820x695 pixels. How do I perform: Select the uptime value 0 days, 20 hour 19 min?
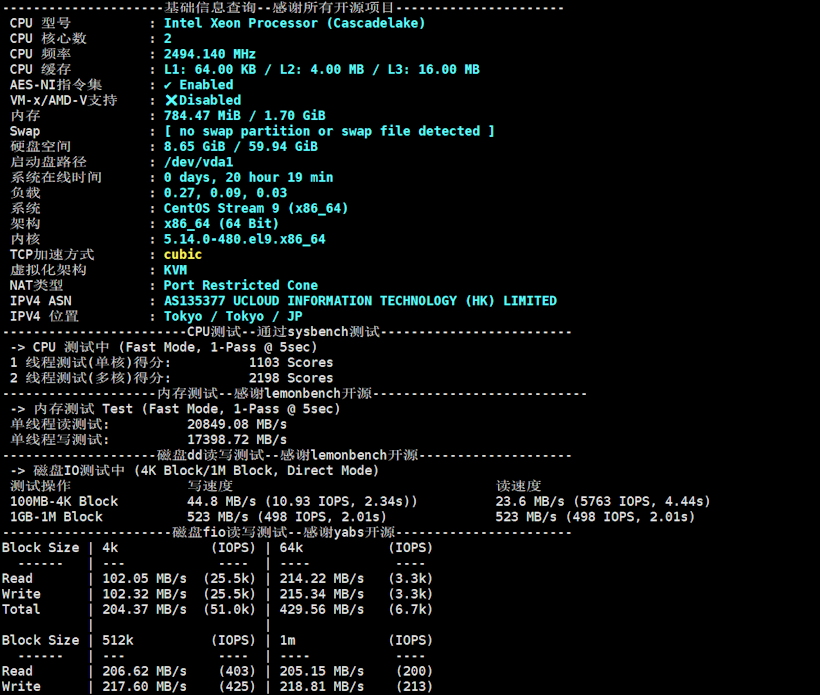click(248, 177)
